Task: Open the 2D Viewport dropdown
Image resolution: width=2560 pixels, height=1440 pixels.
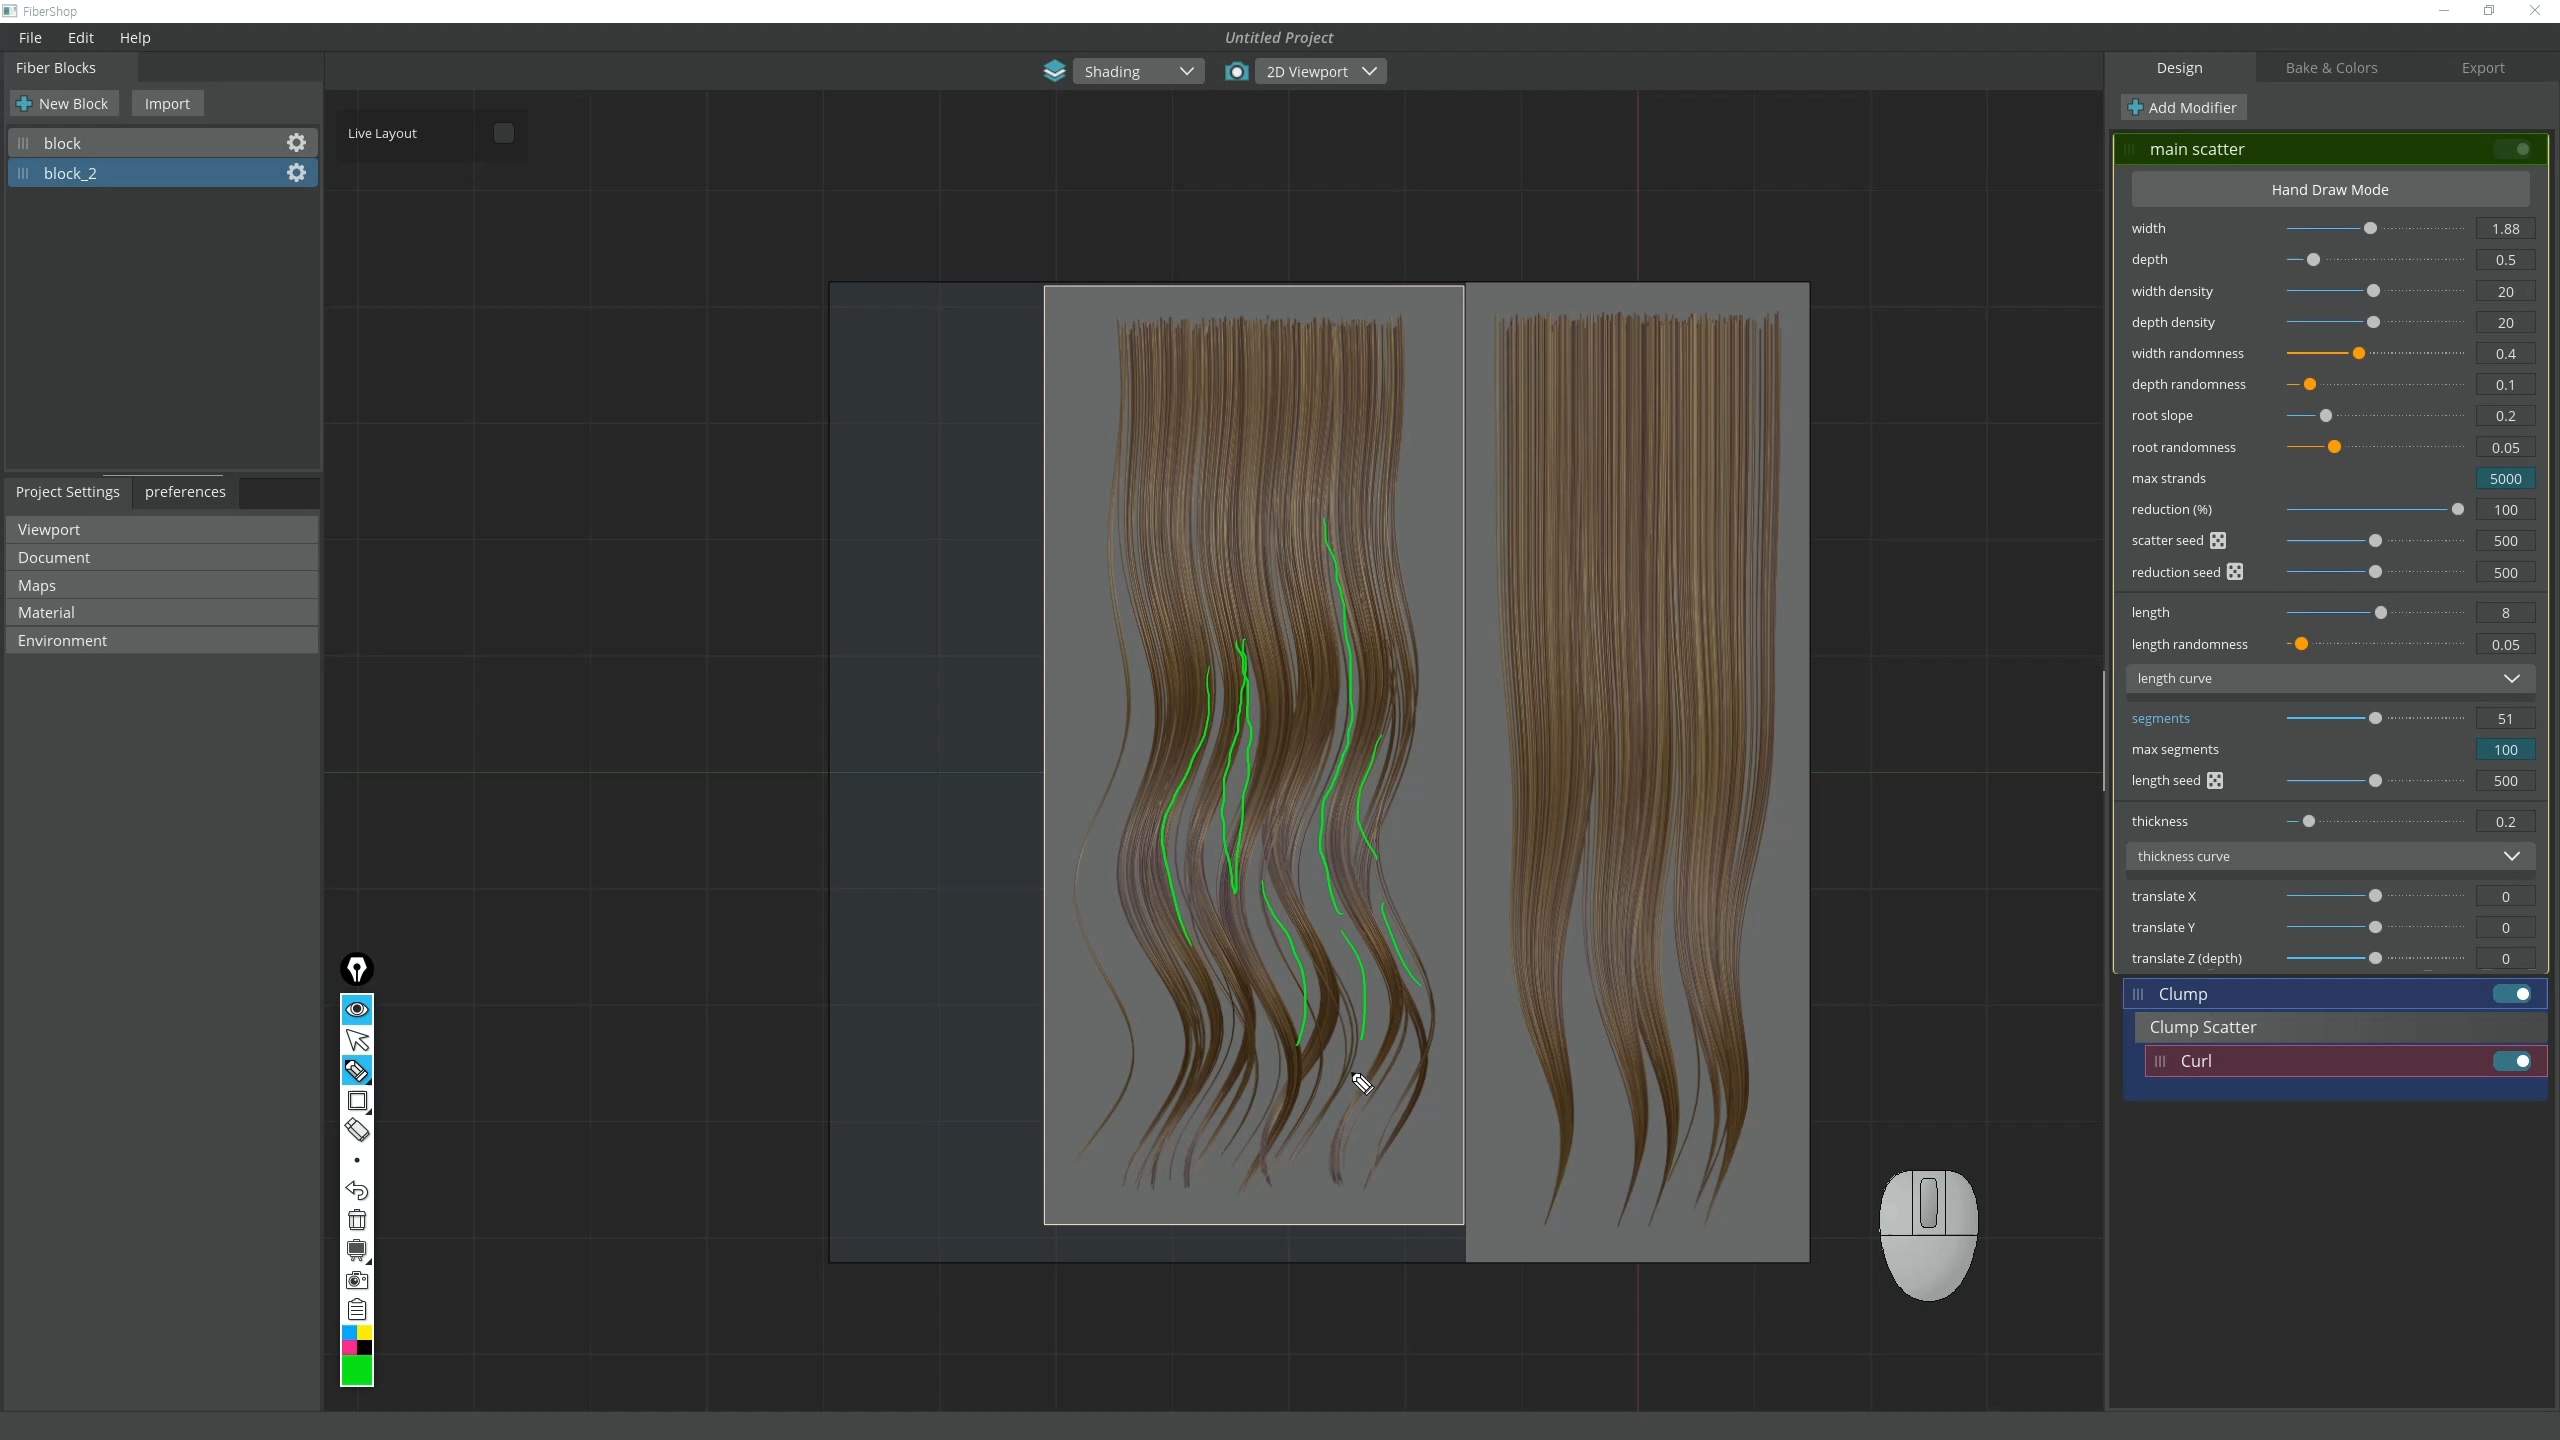Action: point(1320,71)
